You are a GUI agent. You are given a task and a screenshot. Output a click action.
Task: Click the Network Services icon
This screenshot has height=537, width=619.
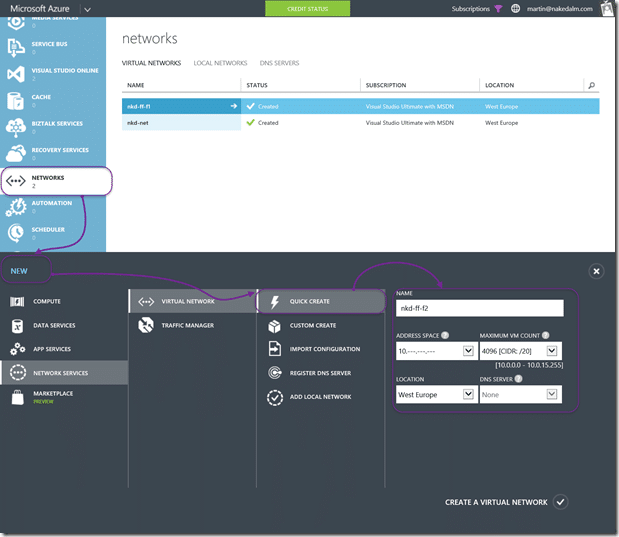(18, 373)
